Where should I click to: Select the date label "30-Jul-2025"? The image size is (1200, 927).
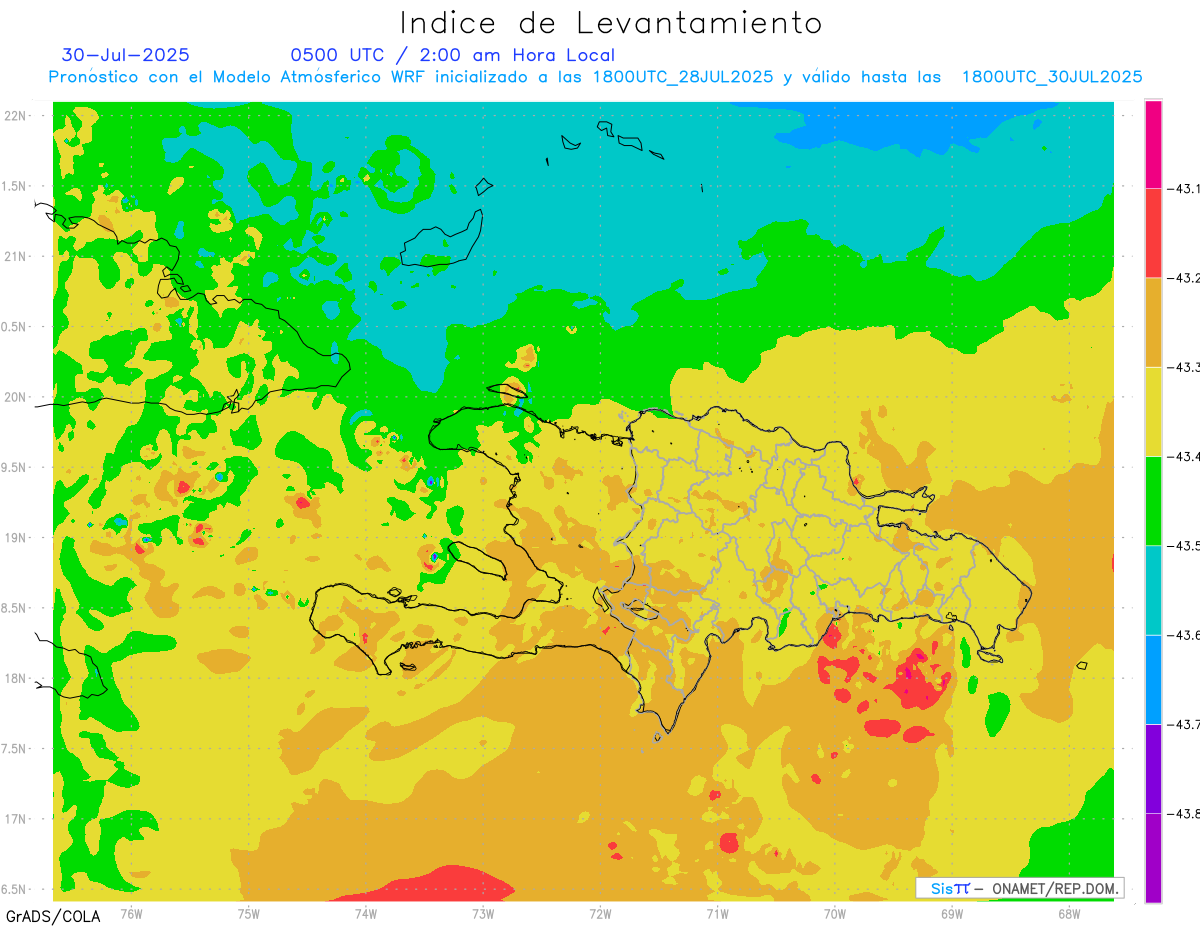(125, 55)
